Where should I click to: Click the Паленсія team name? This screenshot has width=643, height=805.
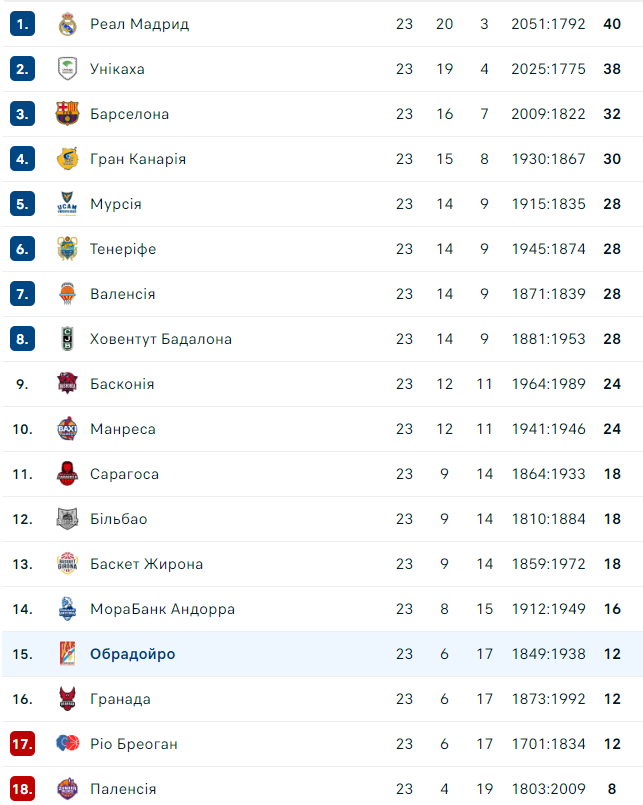point(123,789)
